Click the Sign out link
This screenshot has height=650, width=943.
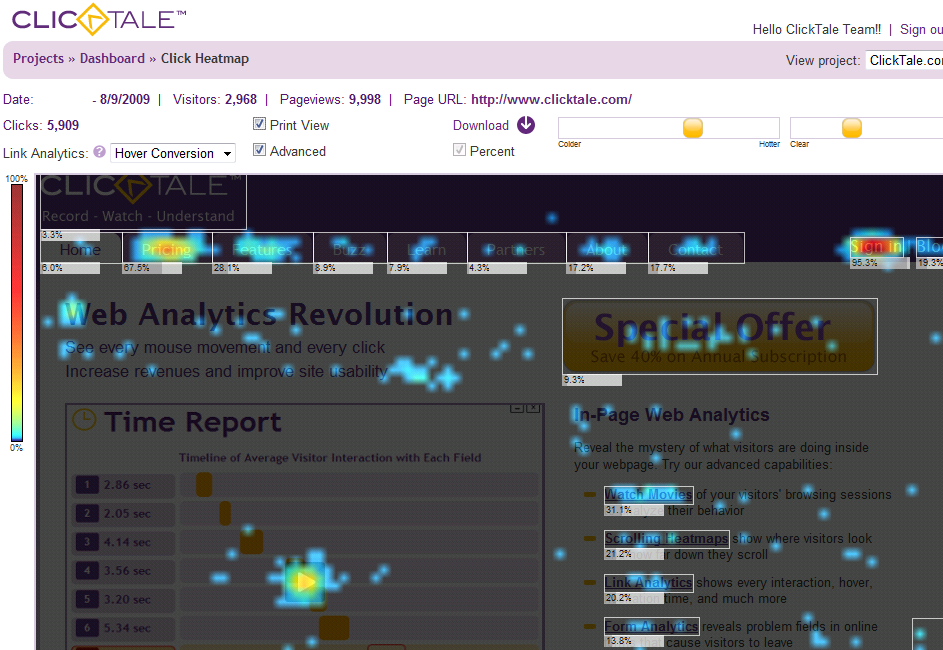pyautogui.click(x=921, y=29)
